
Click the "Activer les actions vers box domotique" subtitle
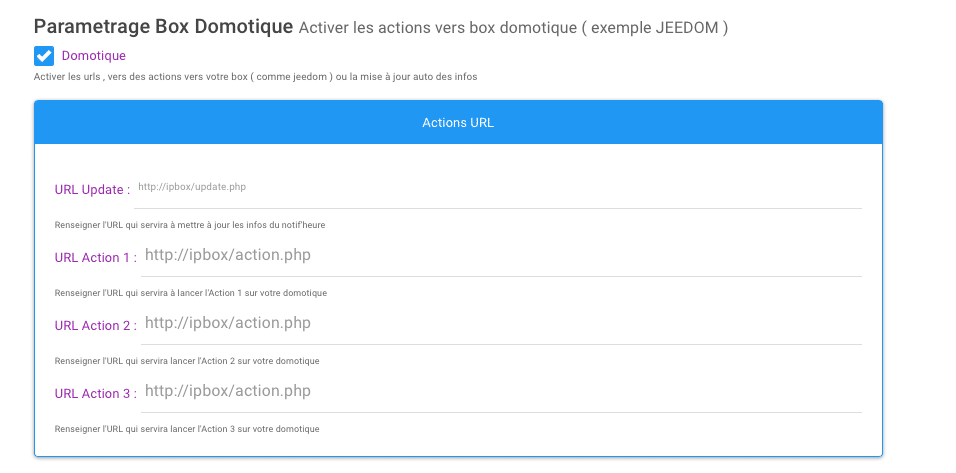point(437,28)
